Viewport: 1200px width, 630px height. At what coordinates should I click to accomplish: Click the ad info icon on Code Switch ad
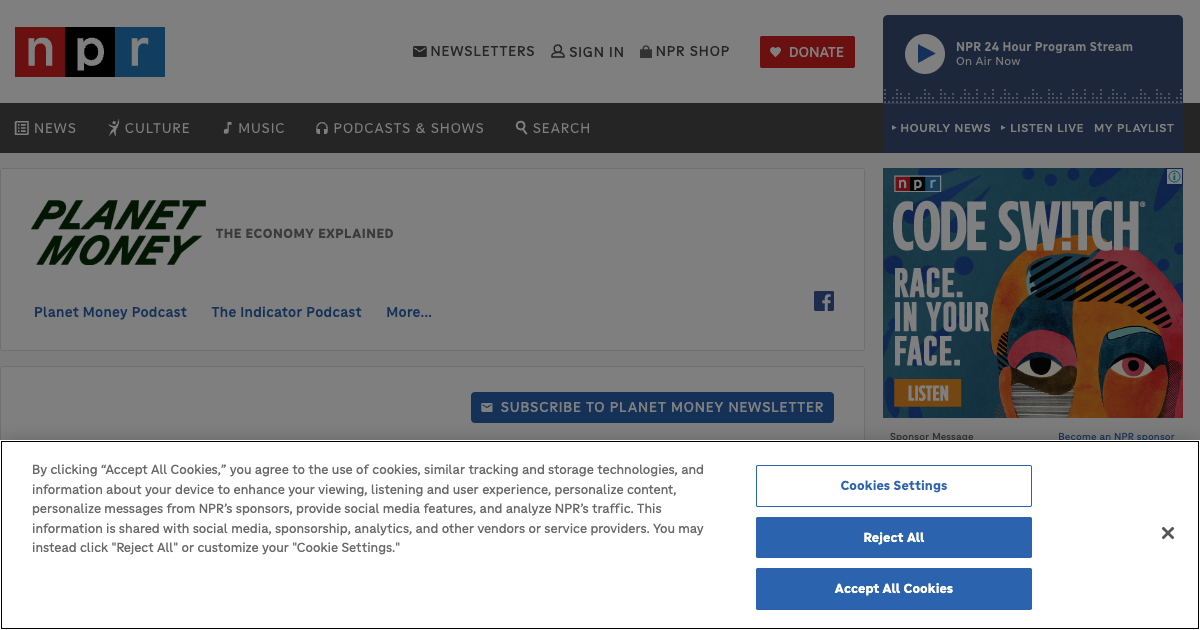click(x=1175, y=176)
